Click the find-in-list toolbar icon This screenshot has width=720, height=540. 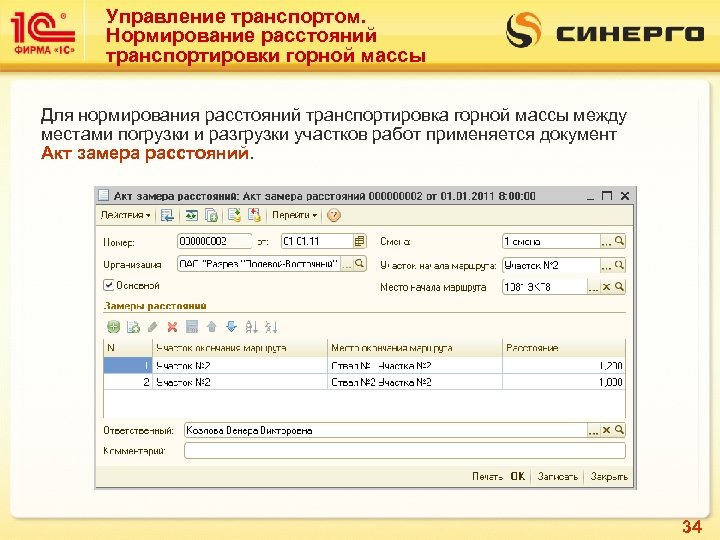(167, 215)
